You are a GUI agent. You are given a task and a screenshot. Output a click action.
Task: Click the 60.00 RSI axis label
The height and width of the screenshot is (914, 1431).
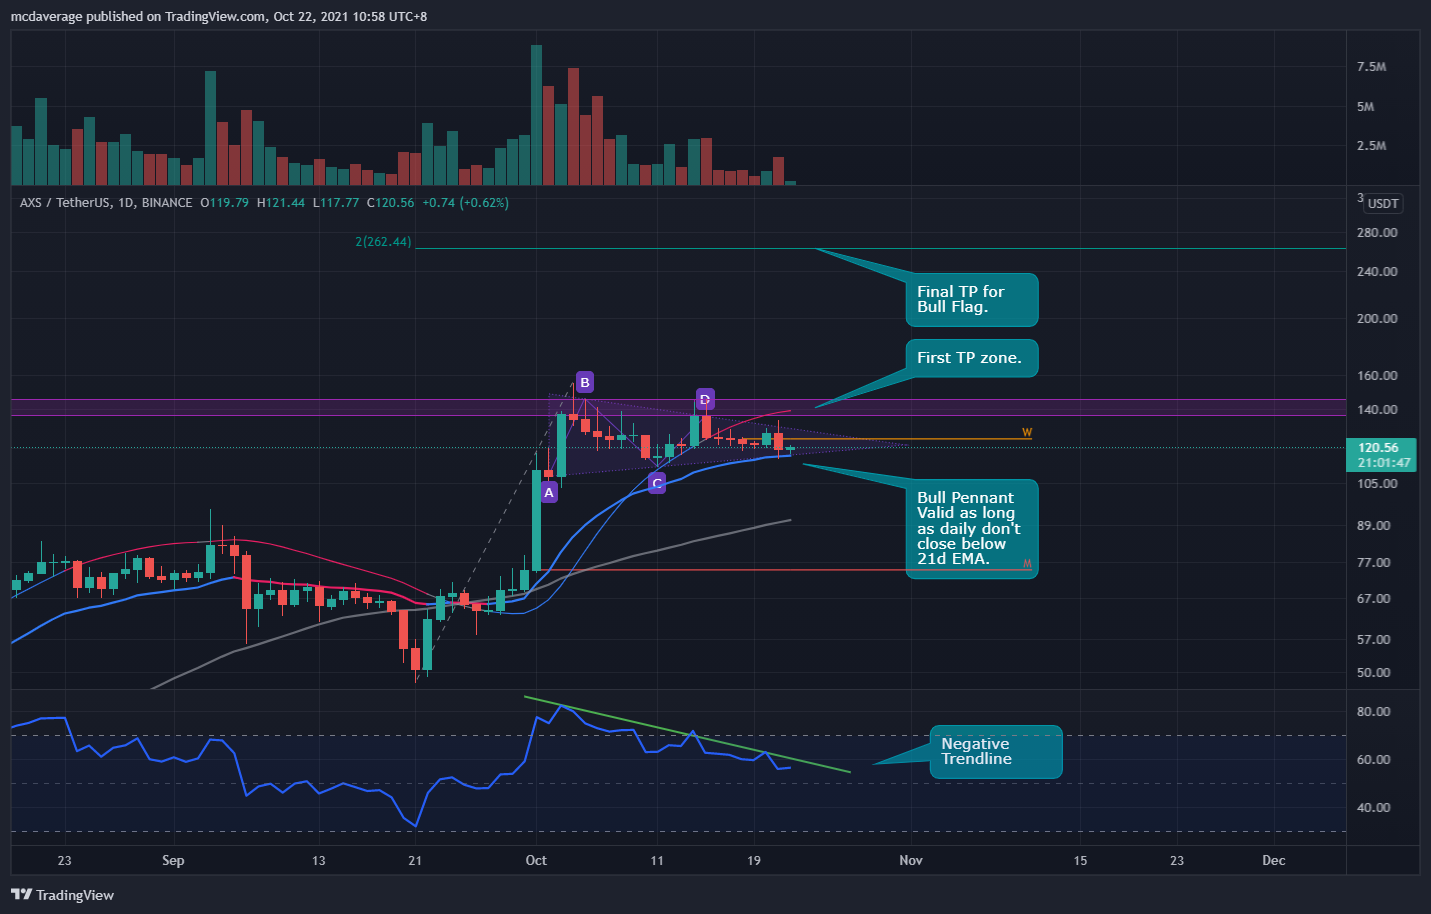click(x=1374, y=759)
